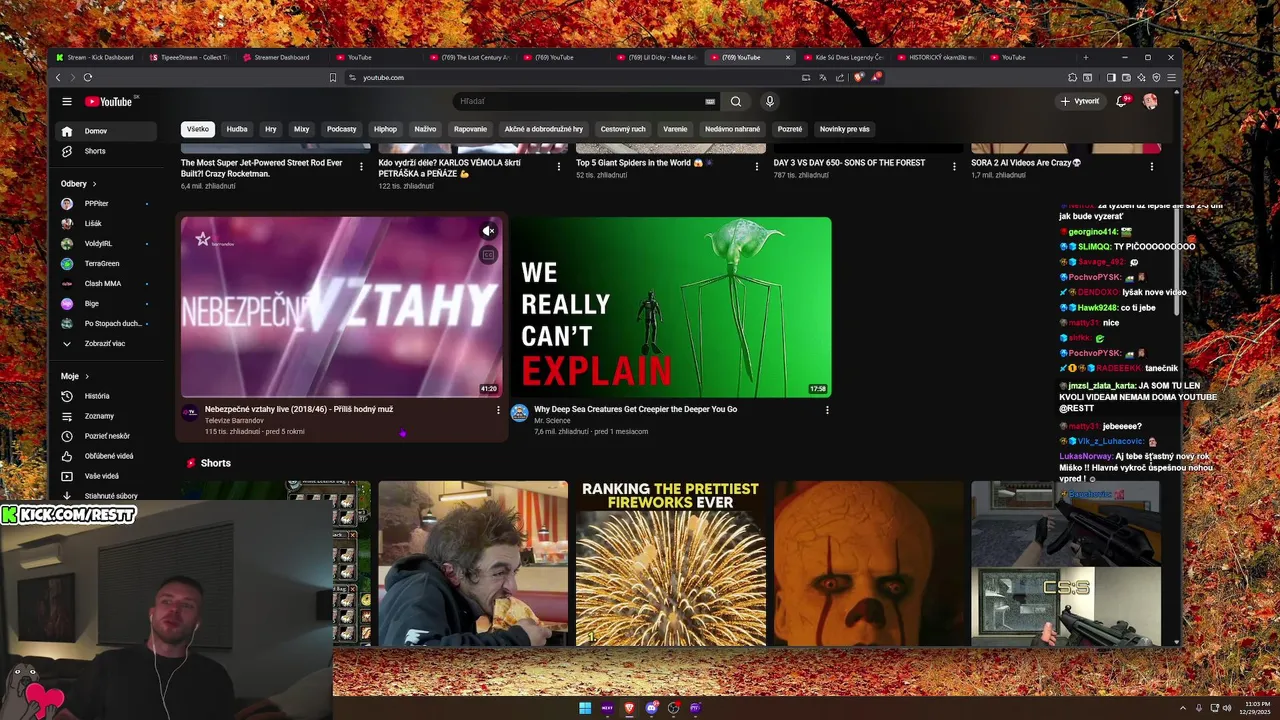Open the Brave Leo AI icon
Screen dimensions: 1280x720
[1141, 77]
